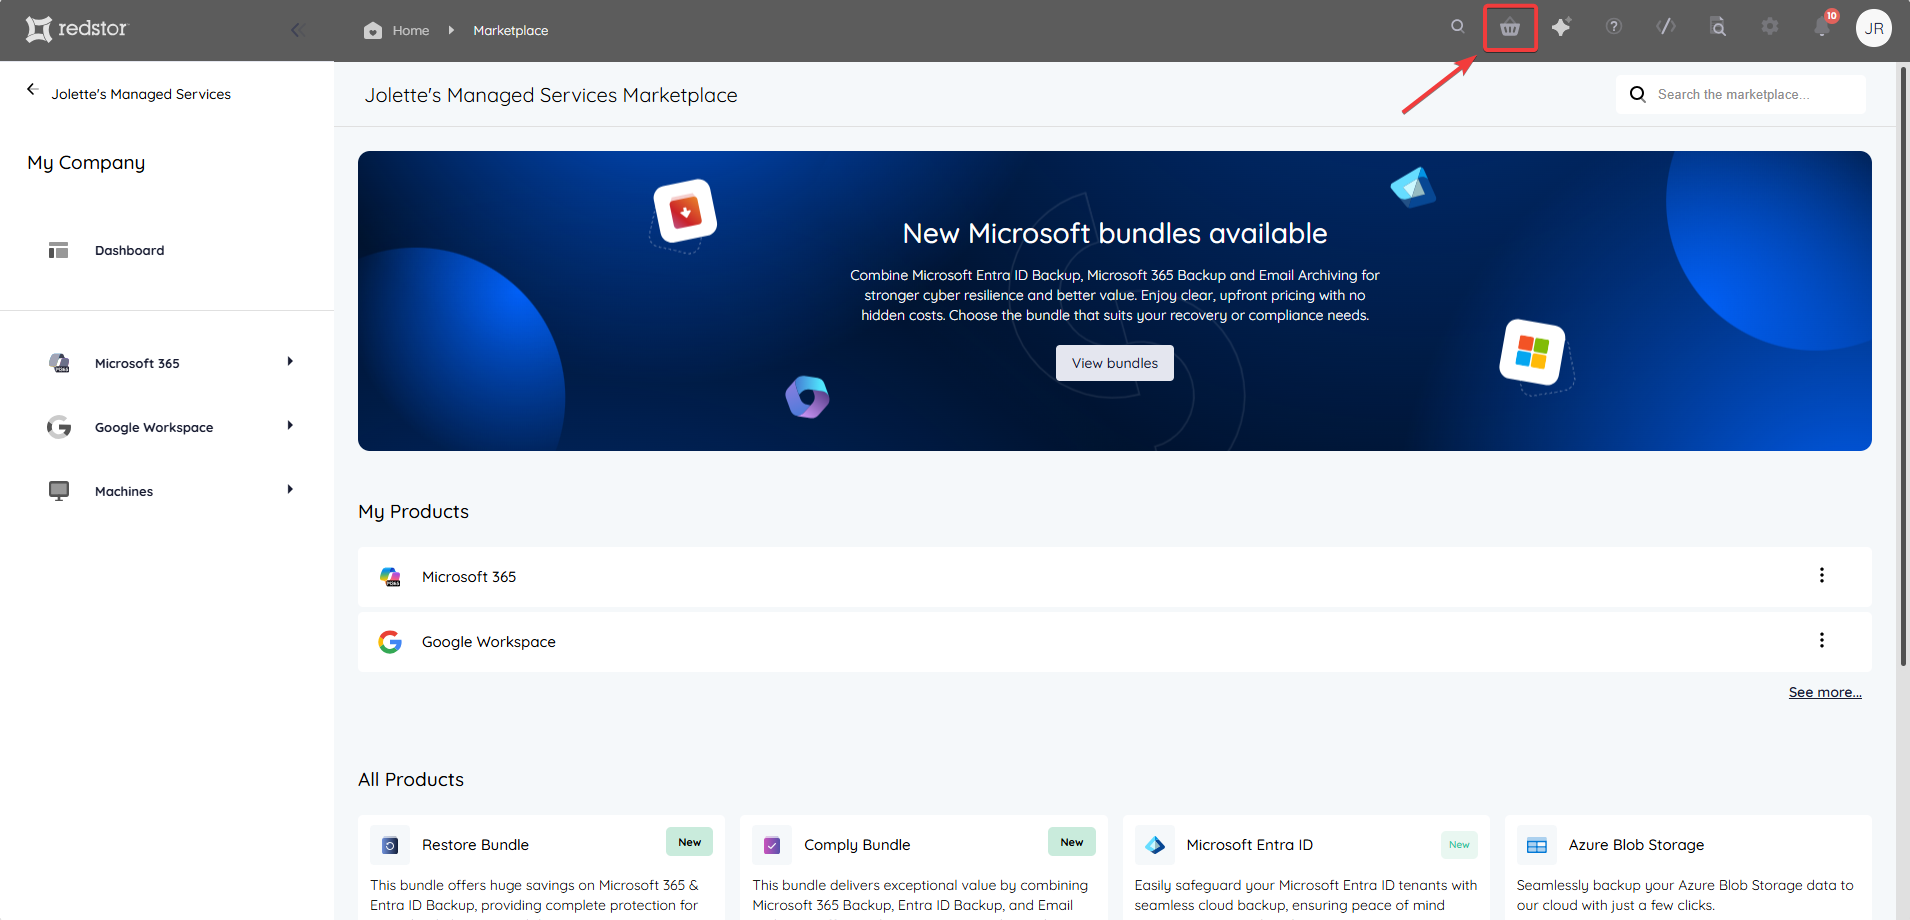Screen dimensions: 1910x920
Task: Select Google Workspace sidebar item
Action: pos(154,427)
